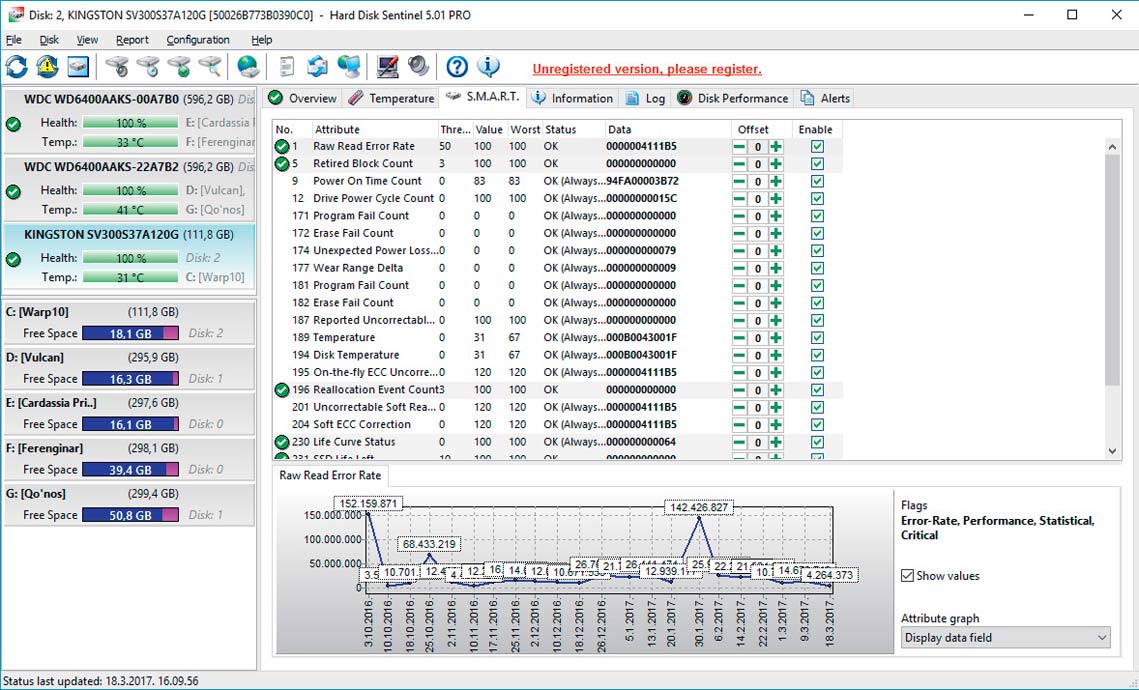Click the disk with stethoscope test icon
1139x690 pixels.
click(x=116, y=68)
